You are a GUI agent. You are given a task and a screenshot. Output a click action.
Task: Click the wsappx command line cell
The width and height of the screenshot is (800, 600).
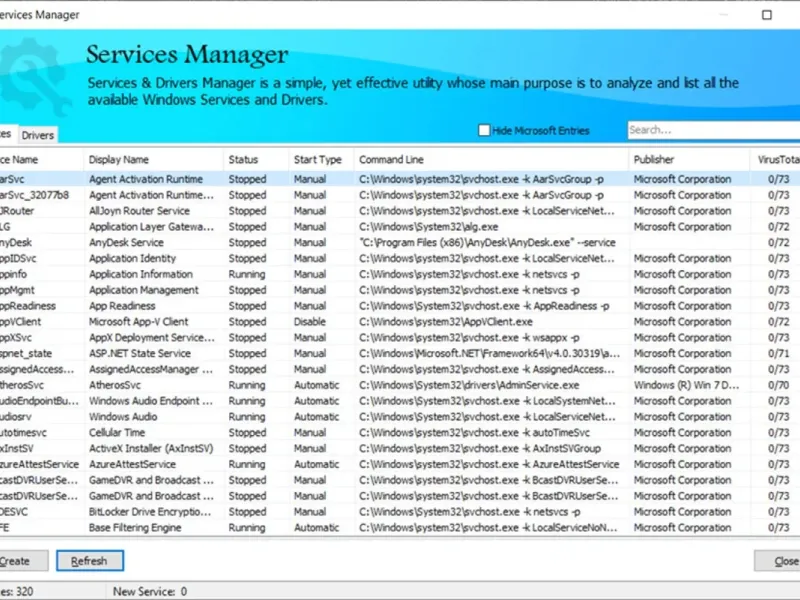pyautogui.click(x=469, y=337)
